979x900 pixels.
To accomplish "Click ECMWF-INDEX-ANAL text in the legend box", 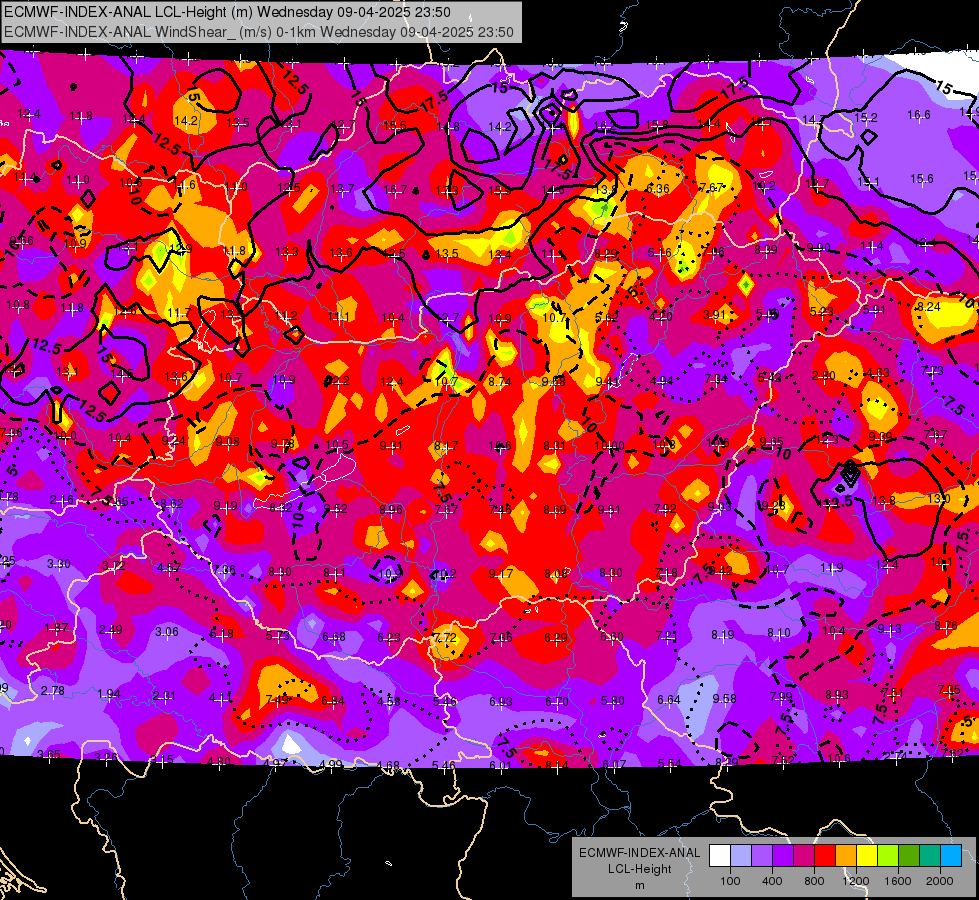I will 640,853.
